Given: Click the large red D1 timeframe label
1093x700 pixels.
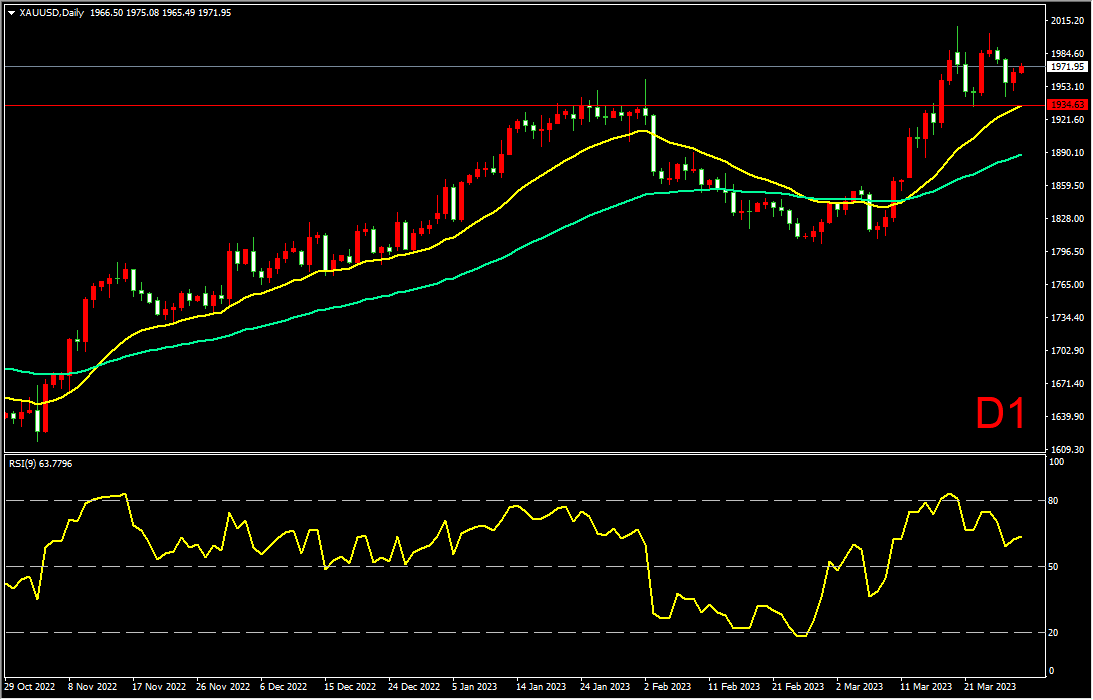Looking at the screenshot, I should click(1001, 415).
